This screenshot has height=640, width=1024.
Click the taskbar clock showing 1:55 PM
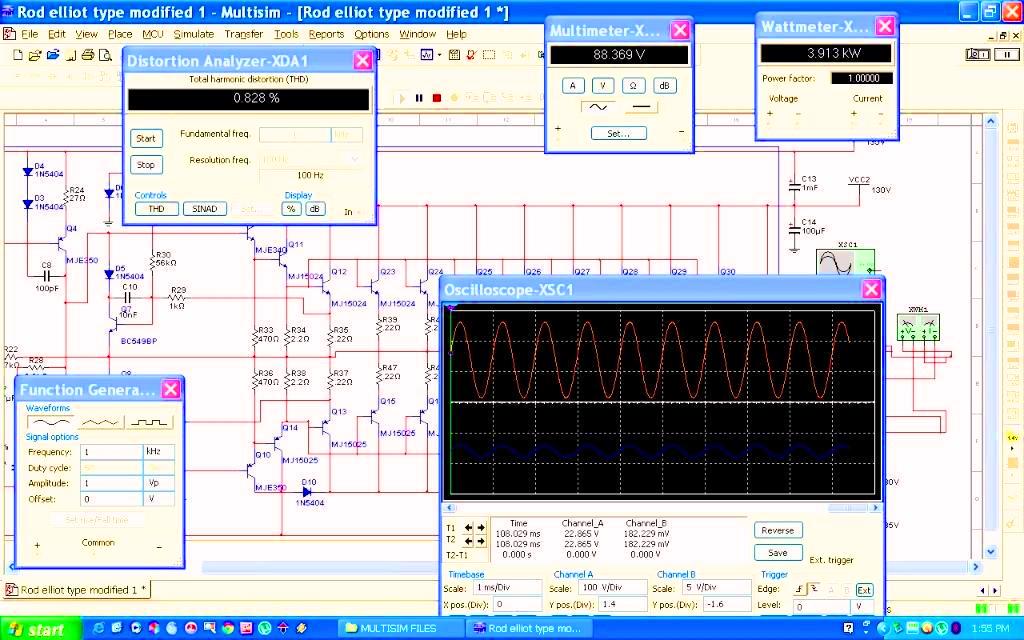990,628
